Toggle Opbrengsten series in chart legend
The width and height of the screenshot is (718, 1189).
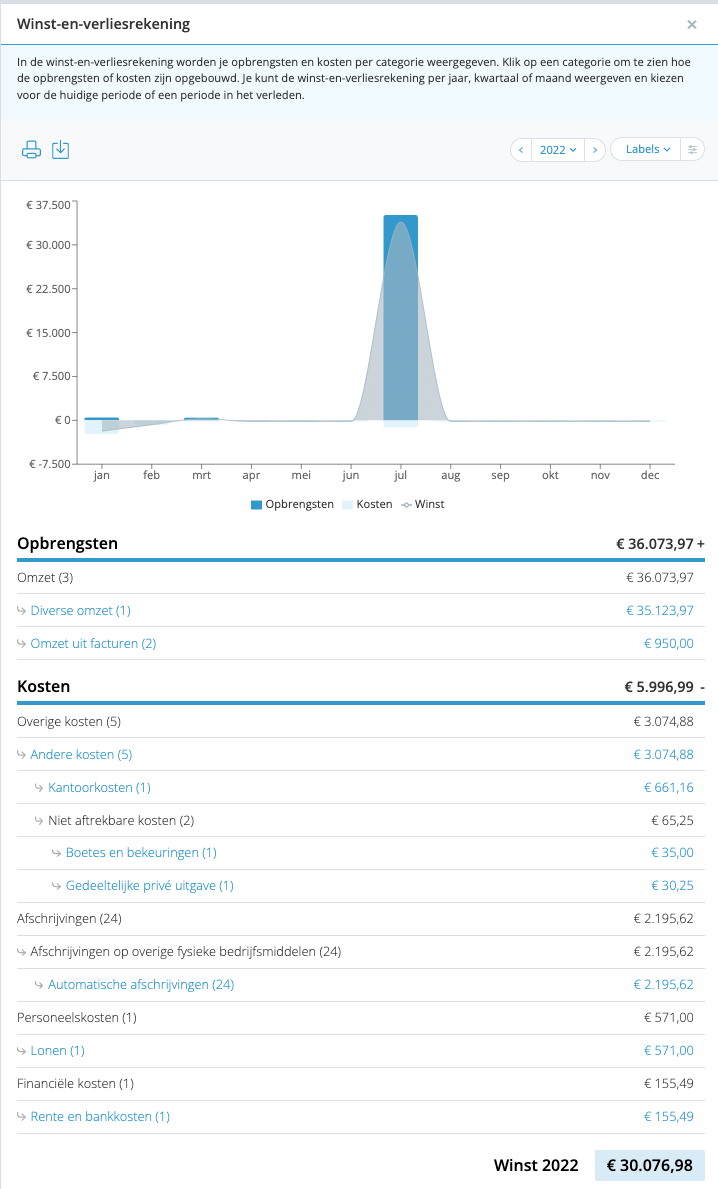(293, 504)
